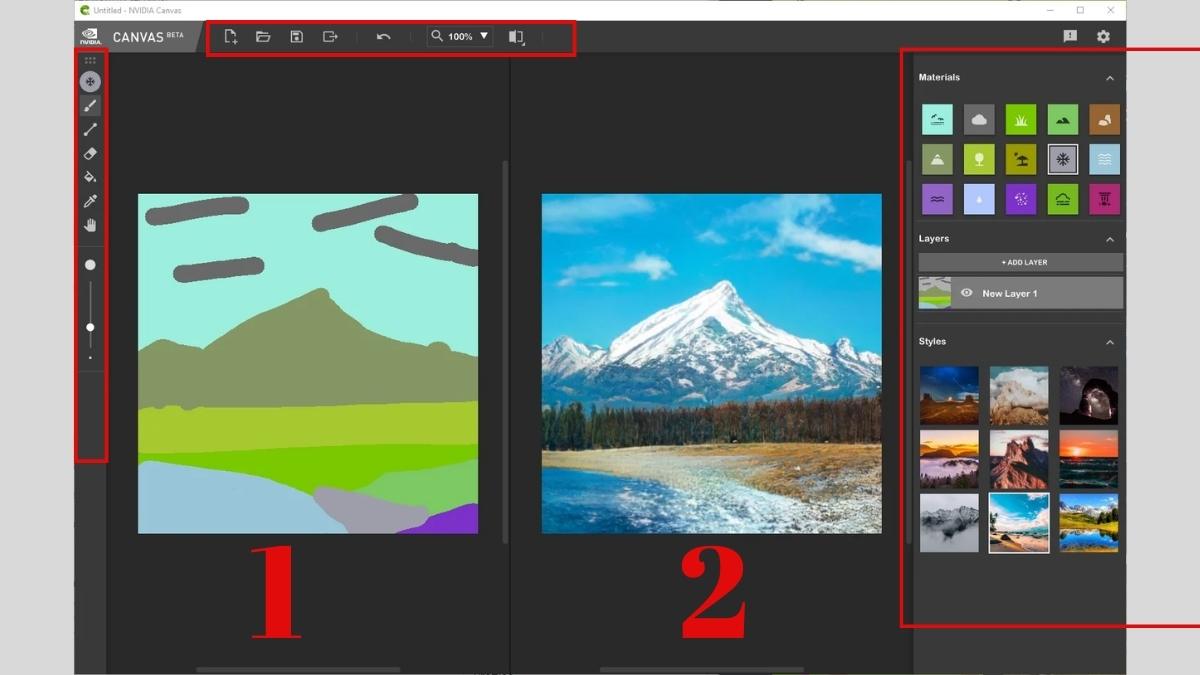Viewport: 1200px width, 675px height.
Task: Select the Hand pan tool
Action: [x=90, y=226]
